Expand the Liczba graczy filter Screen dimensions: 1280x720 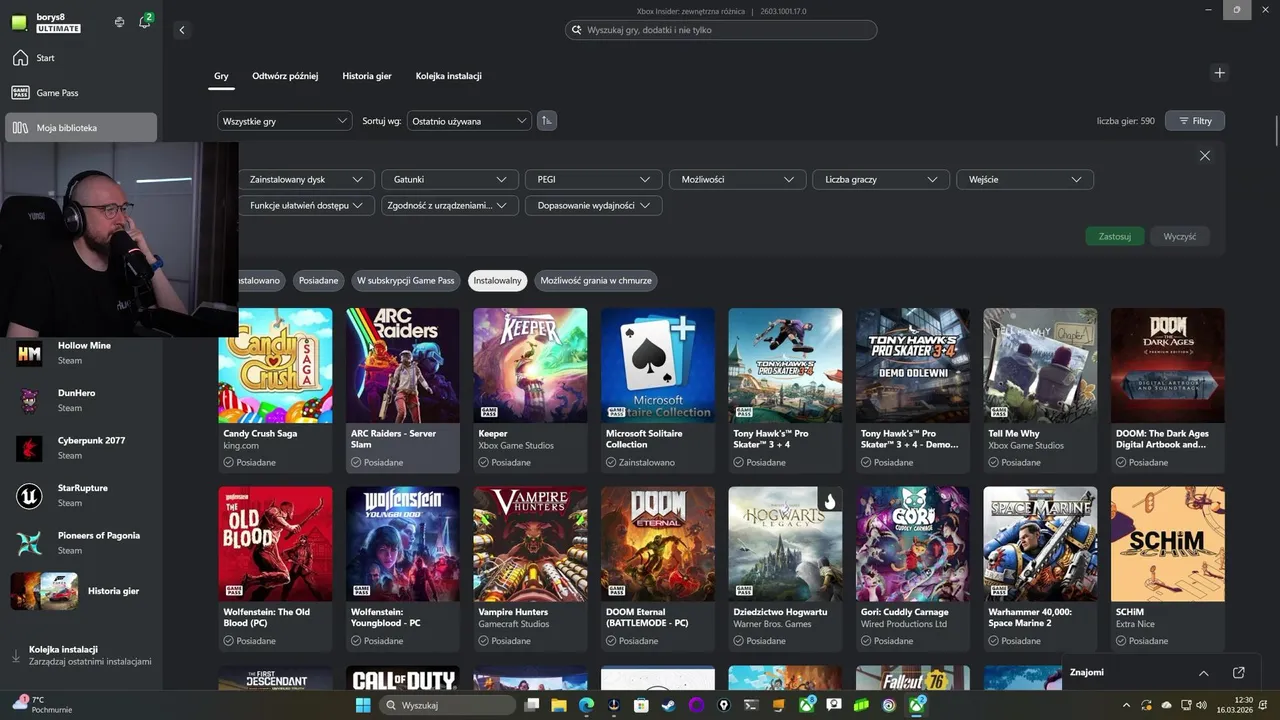881,180
